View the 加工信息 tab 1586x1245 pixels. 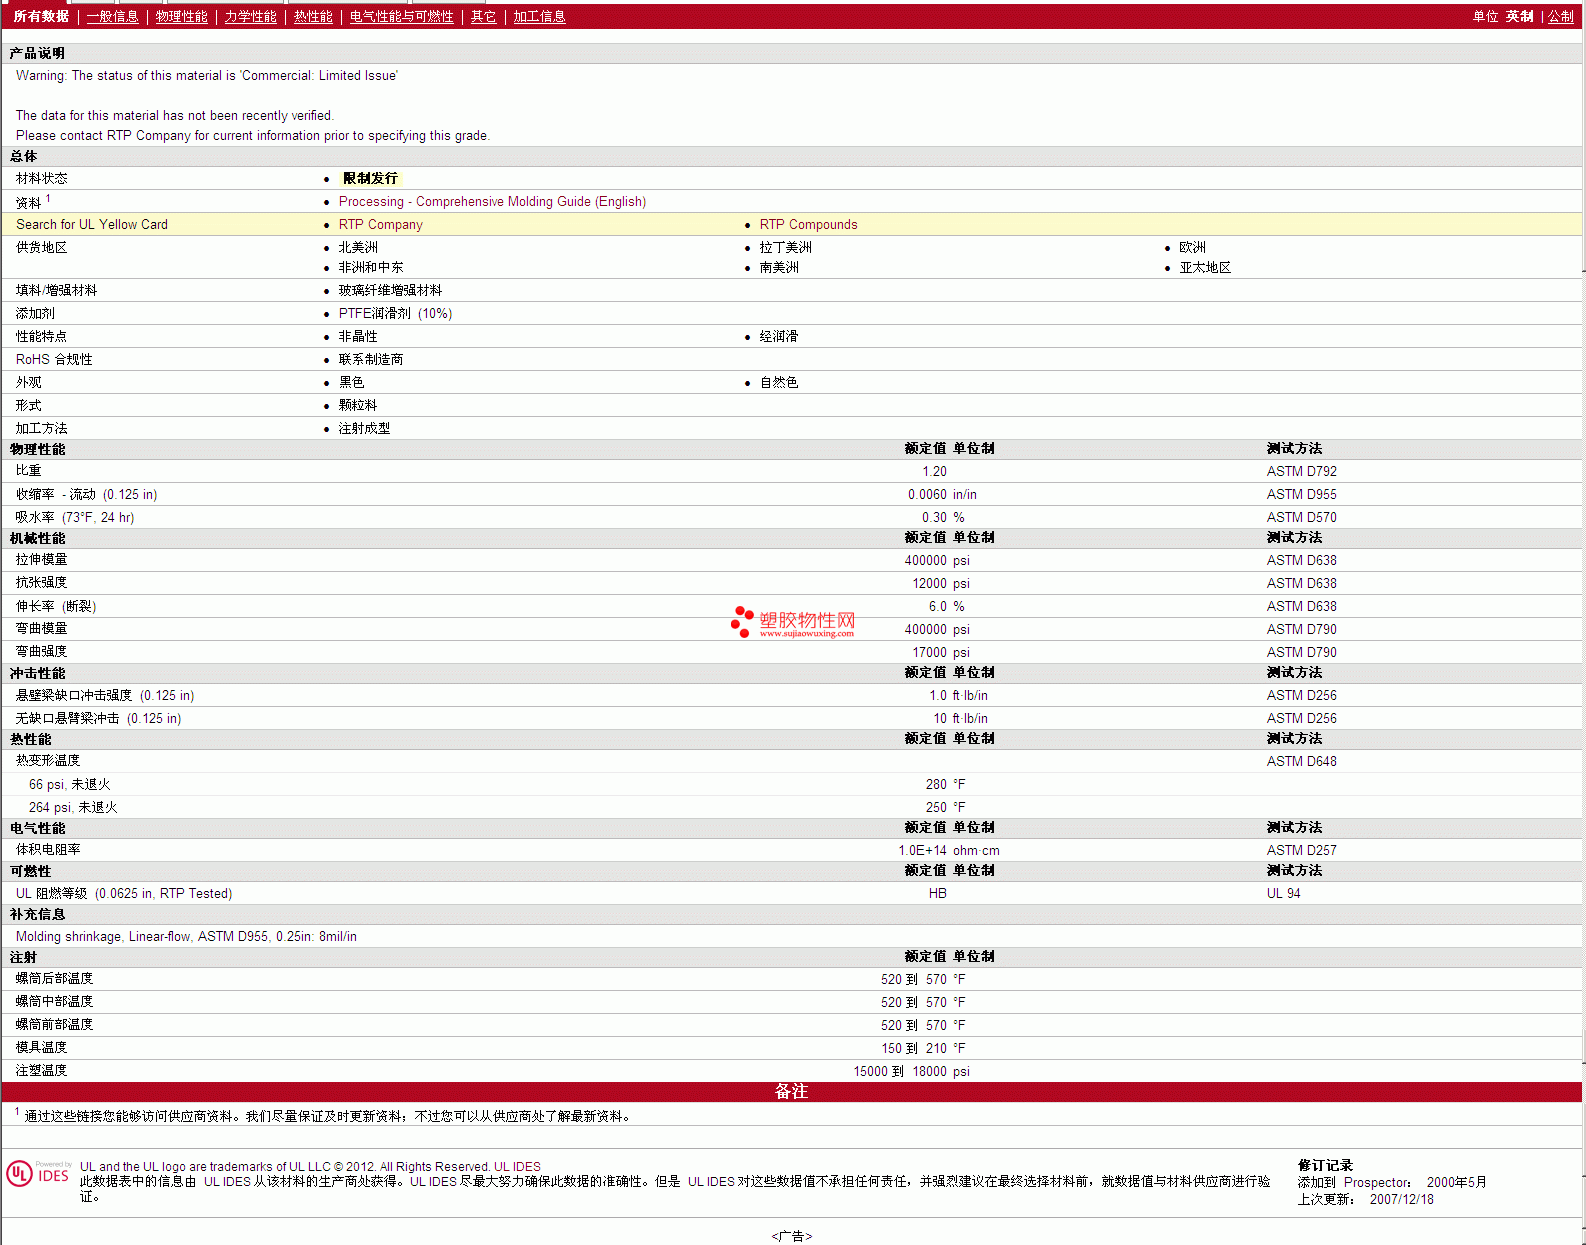tap(539, 17)
